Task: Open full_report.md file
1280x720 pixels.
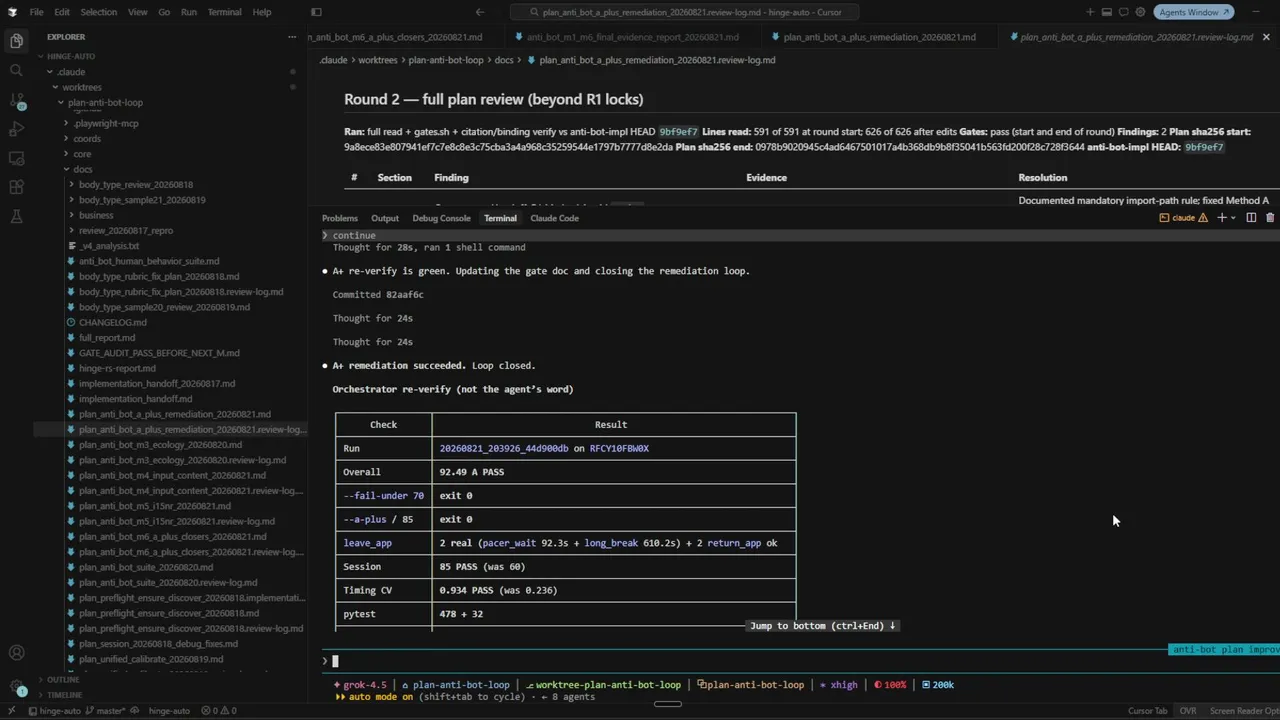Action: point(107,338)
